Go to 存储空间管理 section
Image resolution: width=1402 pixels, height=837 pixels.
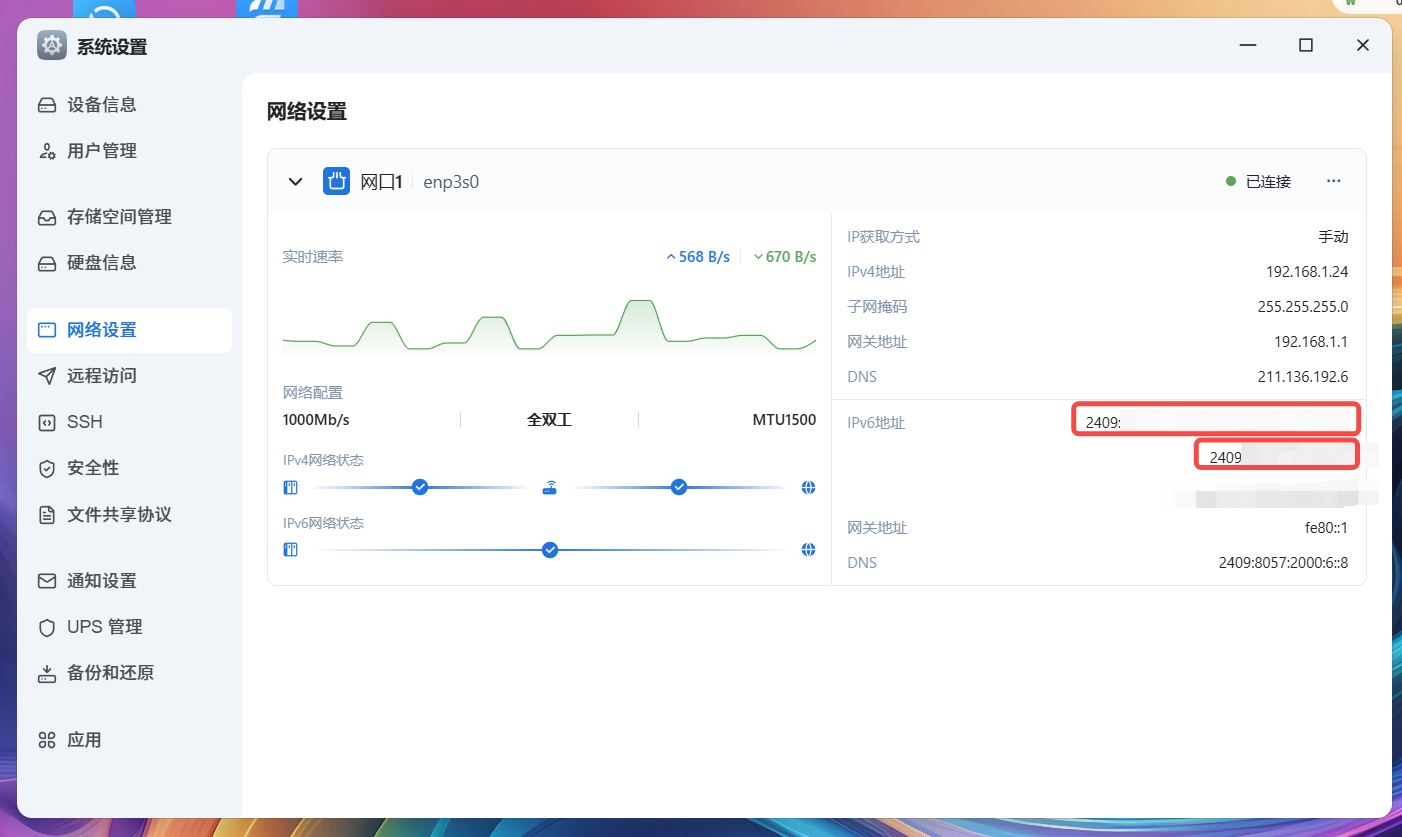[x=119, y=217]
